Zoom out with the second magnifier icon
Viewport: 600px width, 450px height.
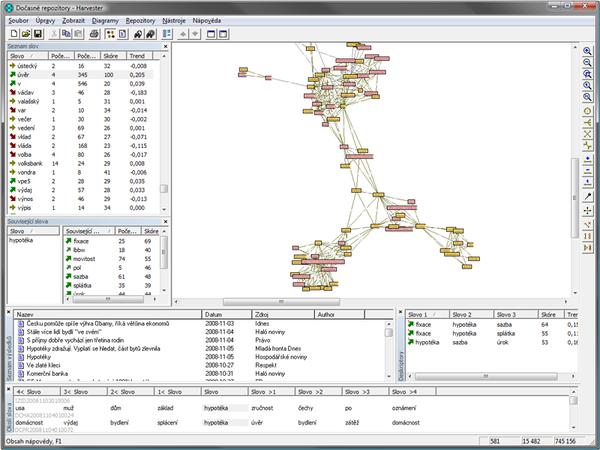click(587, 62)
